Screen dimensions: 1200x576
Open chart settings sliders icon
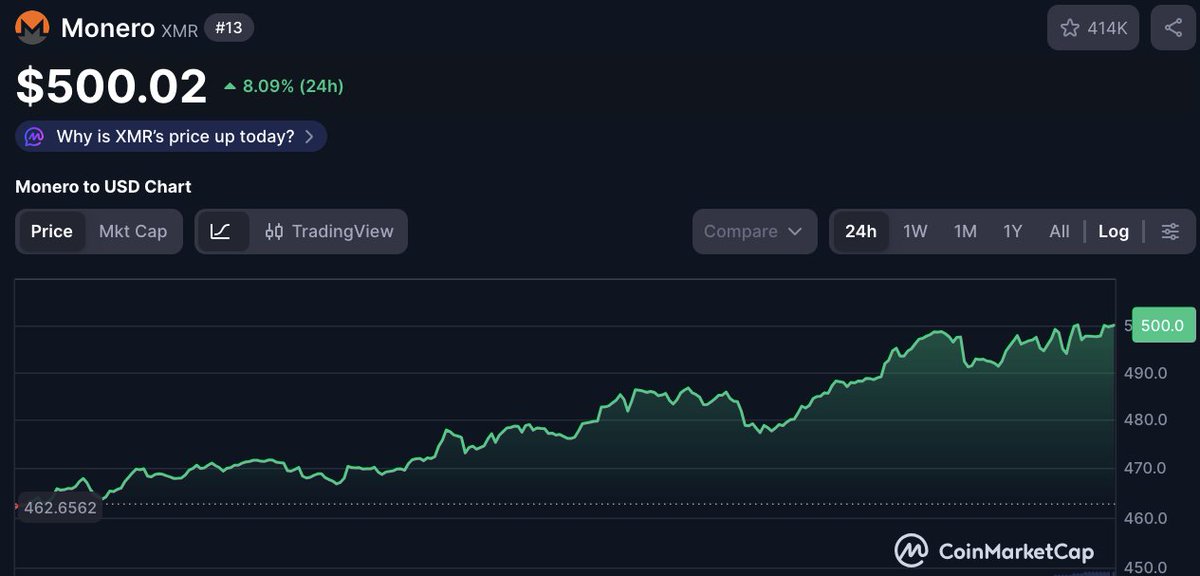pos(1170,231)
